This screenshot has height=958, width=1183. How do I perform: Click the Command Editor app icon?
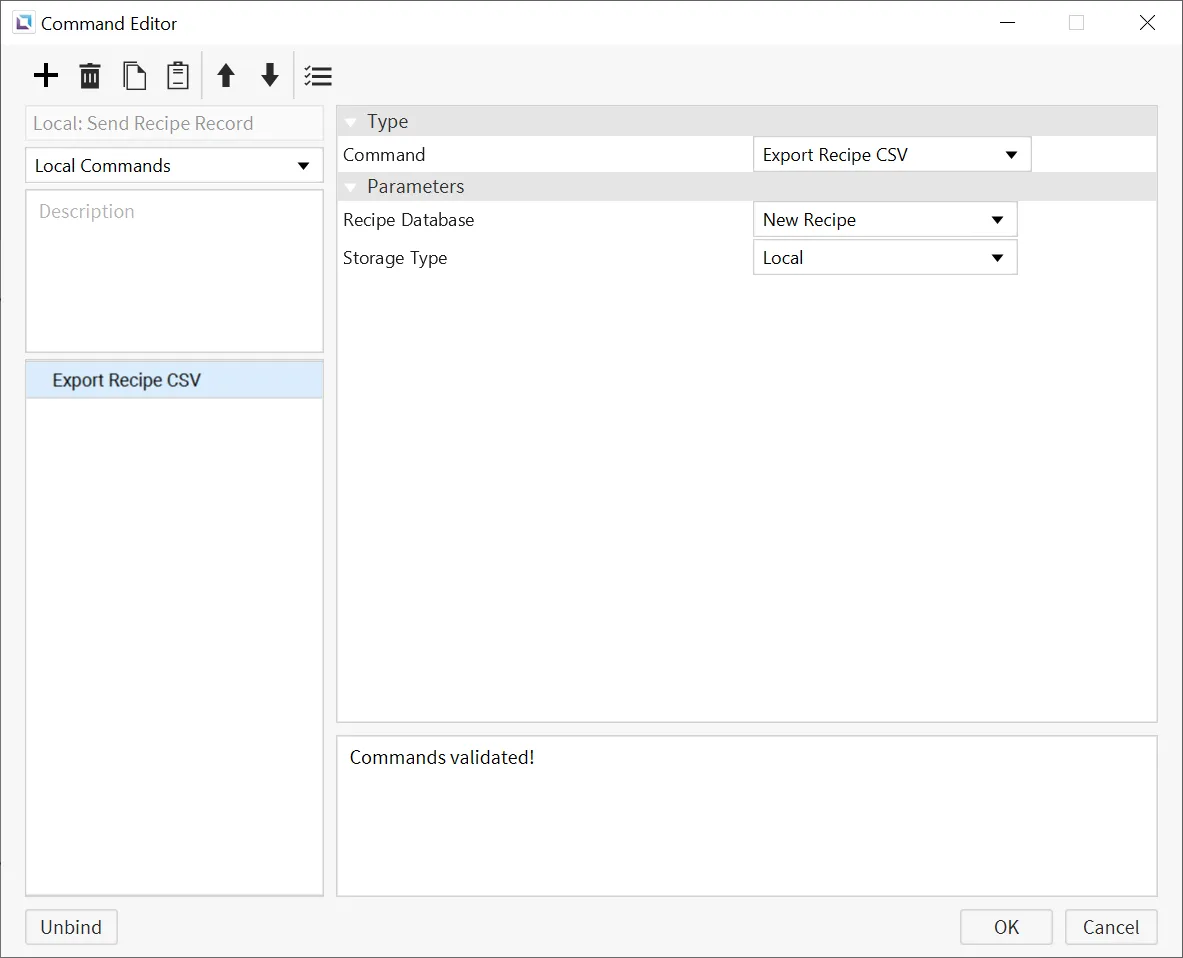click(23, 23)
